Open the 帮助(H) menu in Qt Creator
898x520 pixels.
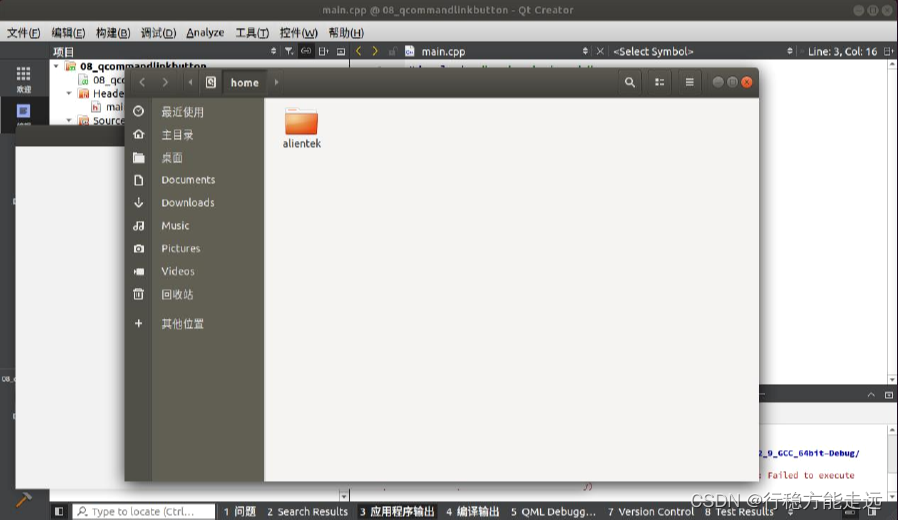346,33
